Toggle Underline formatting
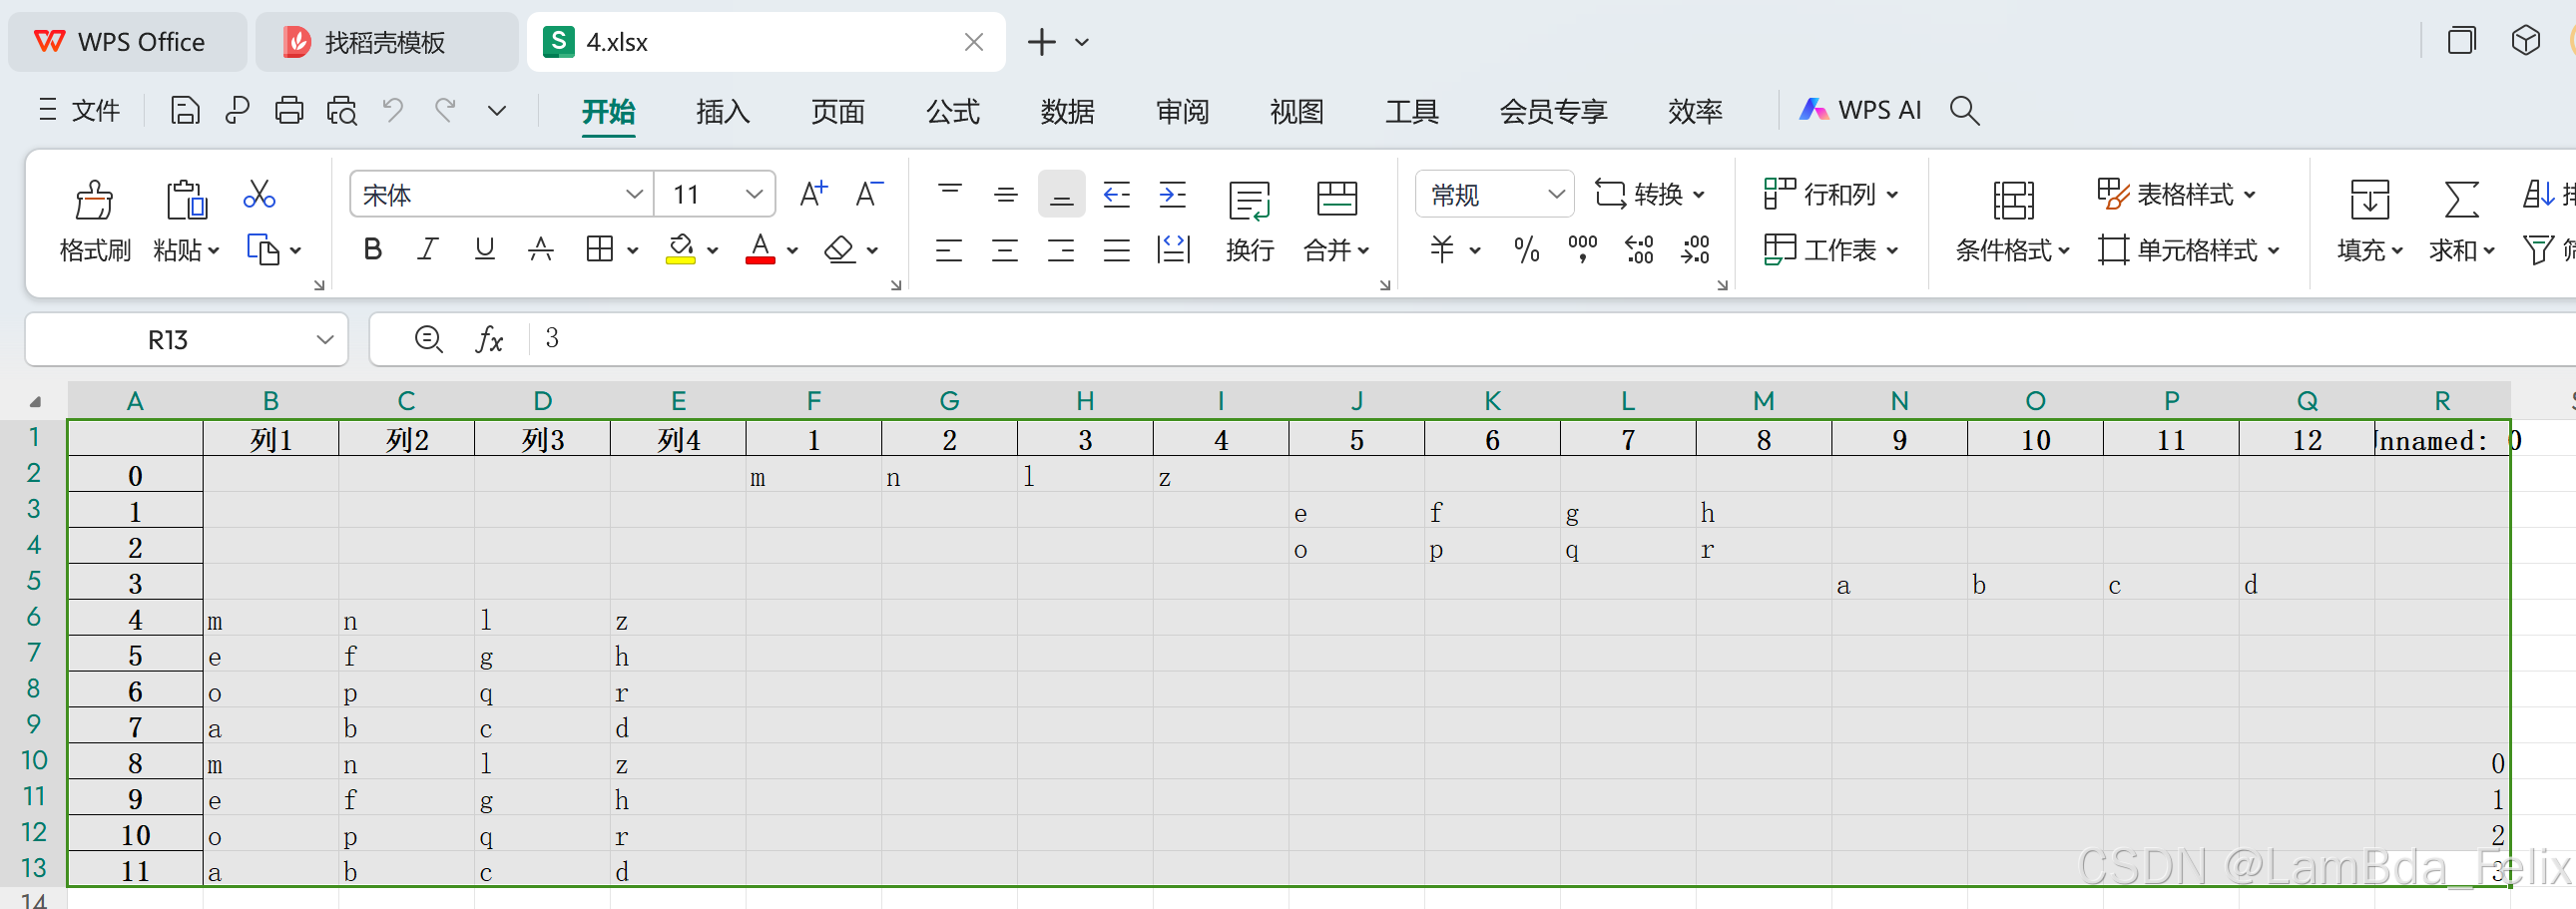The image size is (2576, 909). point(485,250)
